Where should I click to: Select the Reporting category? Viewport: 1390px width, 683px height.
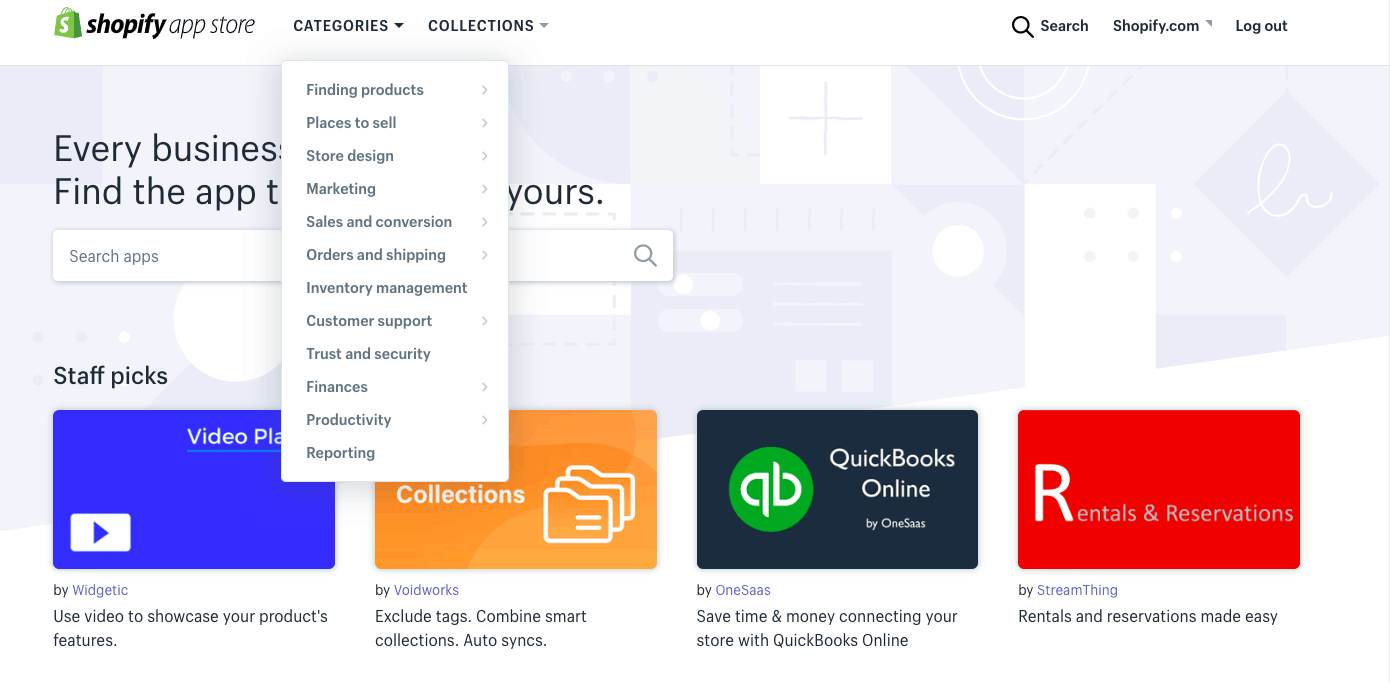coord(340,453)
